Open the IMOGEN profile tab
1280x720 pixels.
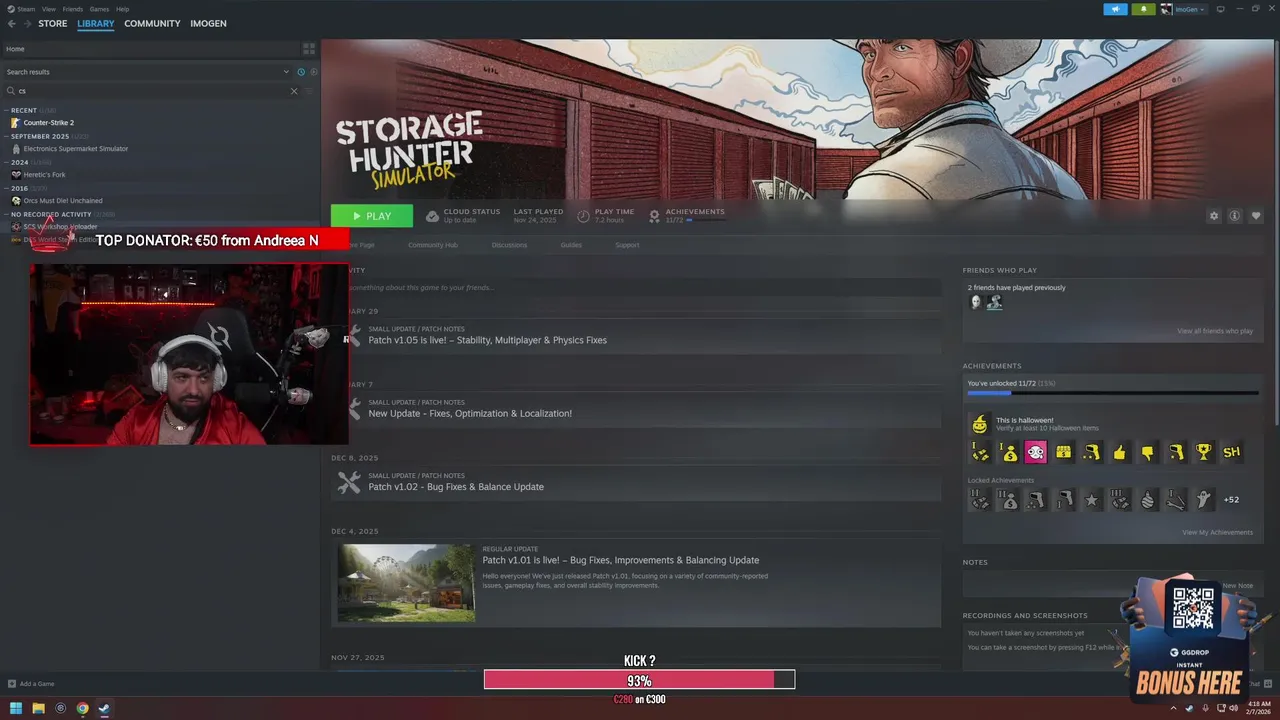[208, 23]
